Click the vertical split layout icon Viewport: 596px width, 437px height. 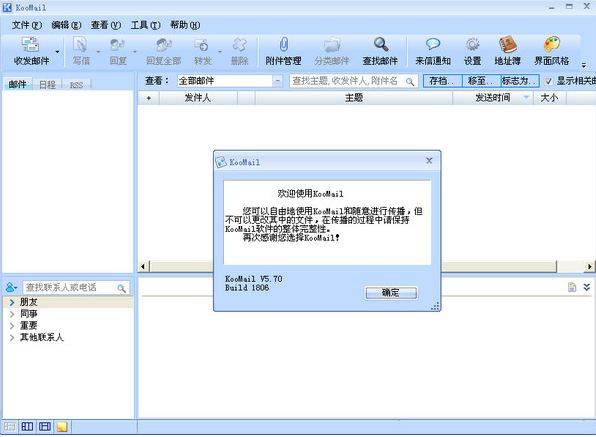[x=27, y=427]
